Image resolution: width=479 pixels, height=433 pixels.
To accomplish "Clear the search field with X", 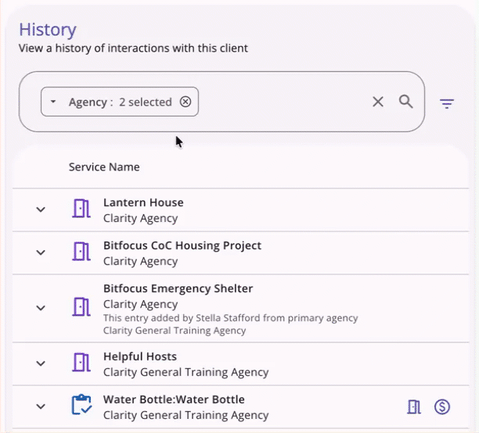I will (x=378, y=102).
